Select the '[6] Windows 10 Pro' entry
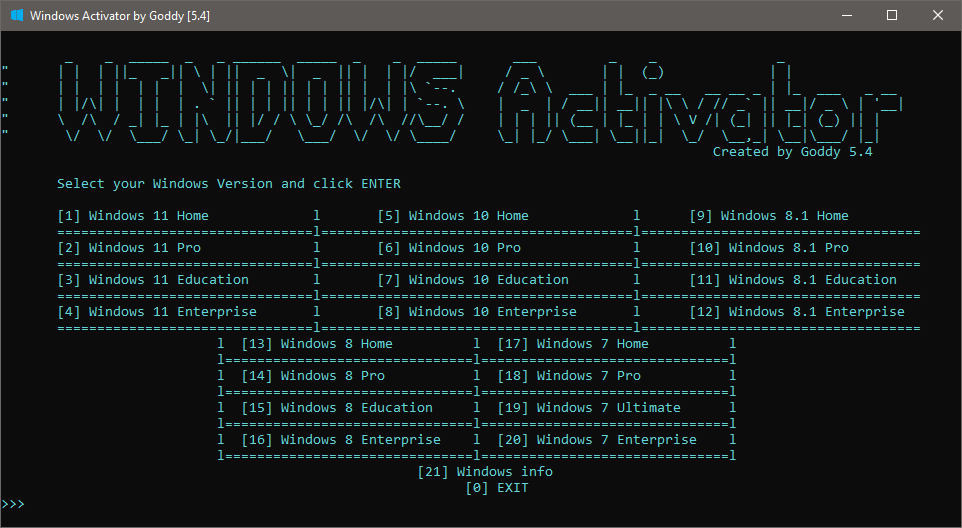Image resolution: width=962 pixels, height=528 pixels. (x=449, y=248)
